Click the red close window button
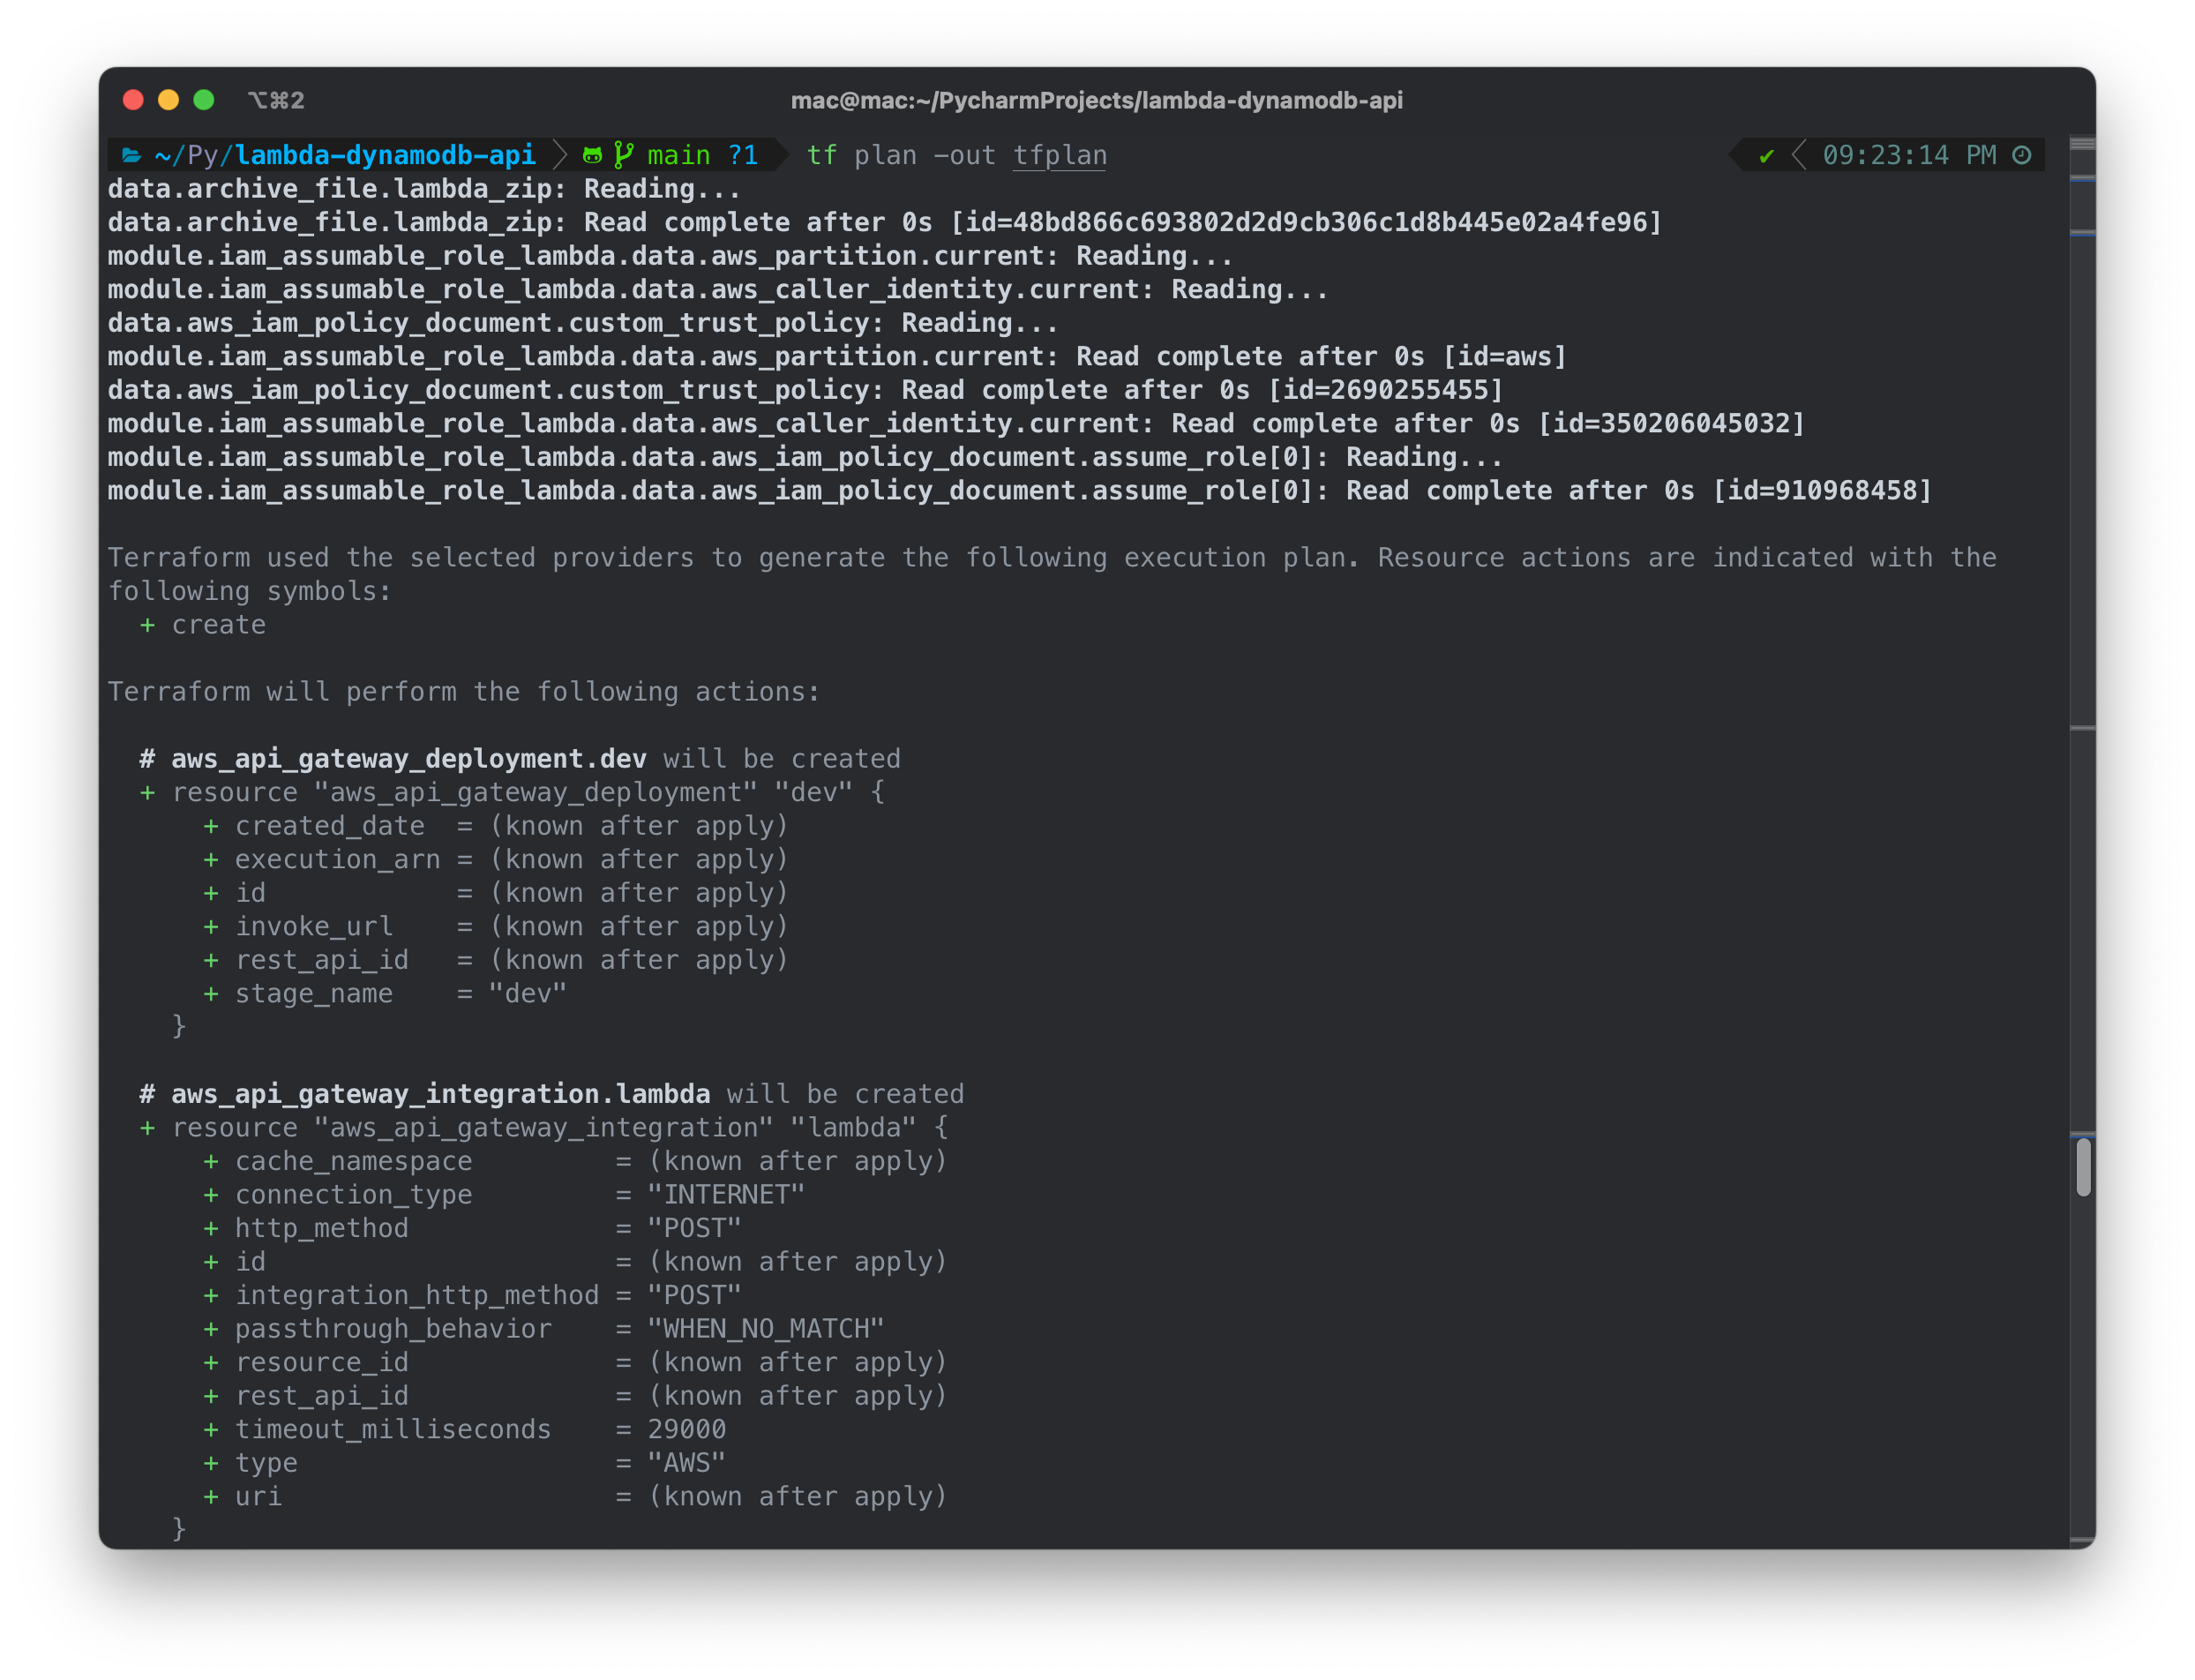Image resolution: width=2195 pixels, height=1680 pixels. click(133, 100)
